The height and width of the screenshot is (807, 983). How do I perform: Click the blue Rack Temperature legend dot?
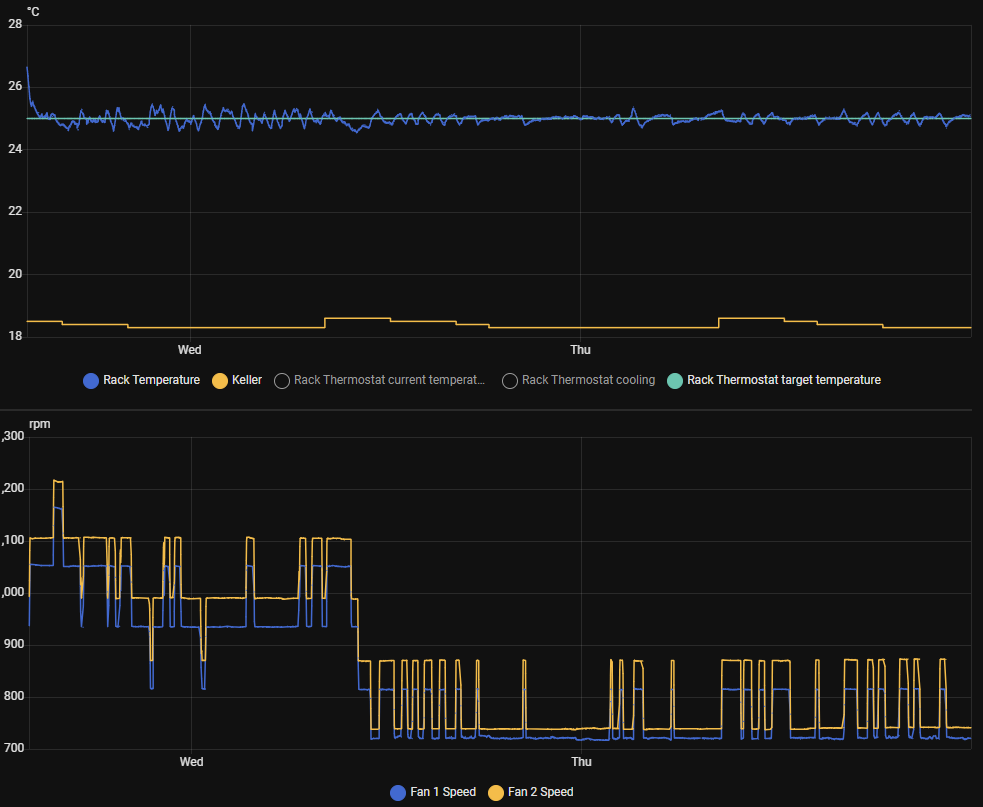(90, 381)
